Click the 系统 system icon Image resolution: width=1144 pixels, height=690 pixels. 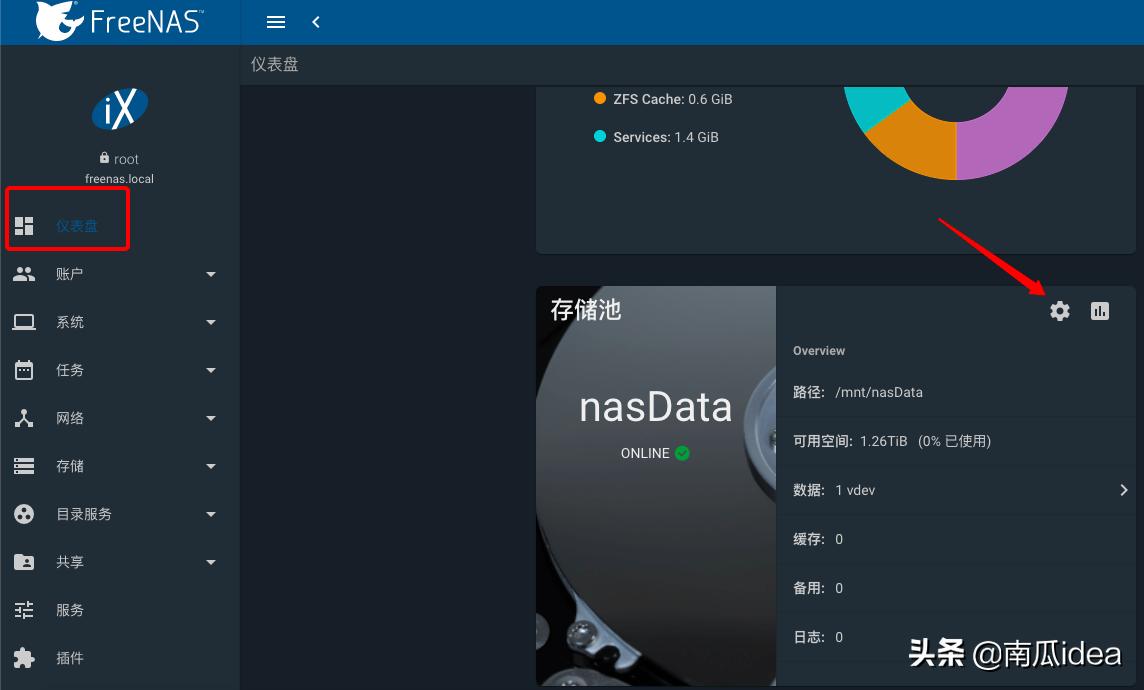tap(24, 321)
